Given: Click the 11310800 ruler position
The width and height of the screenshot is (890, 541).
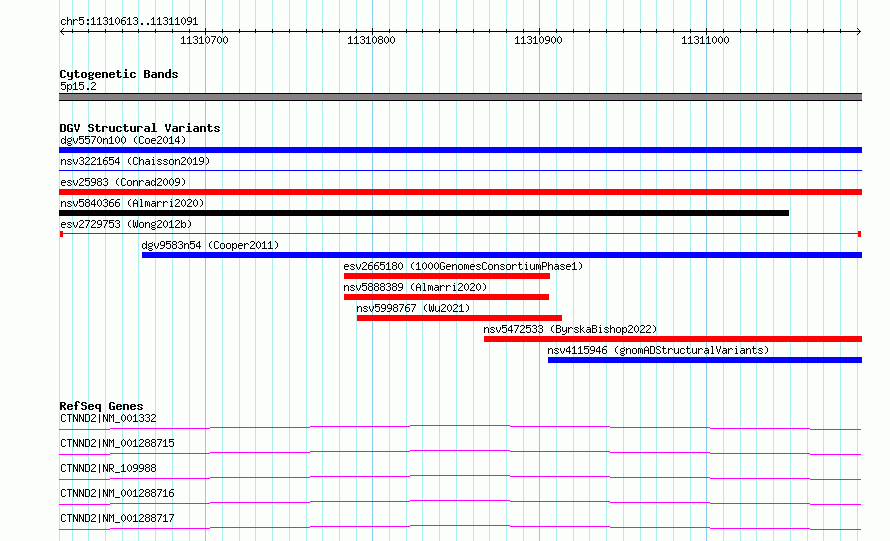Looking at the screenshot, I should (371, 40).
